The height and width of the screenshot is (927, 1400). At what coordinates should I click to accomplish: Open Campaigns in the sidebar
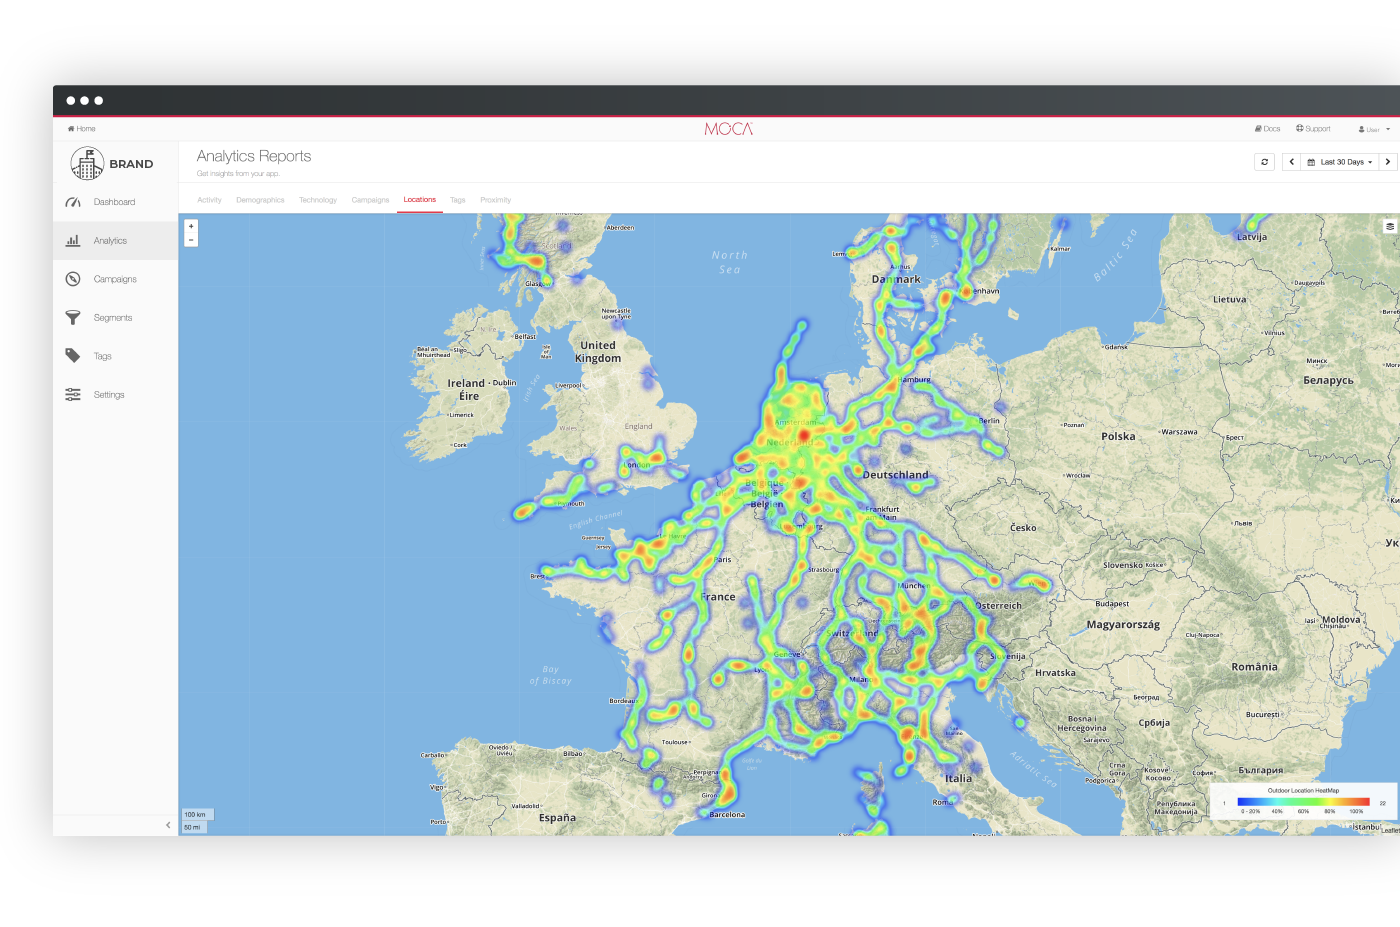(x=115, y=279)
